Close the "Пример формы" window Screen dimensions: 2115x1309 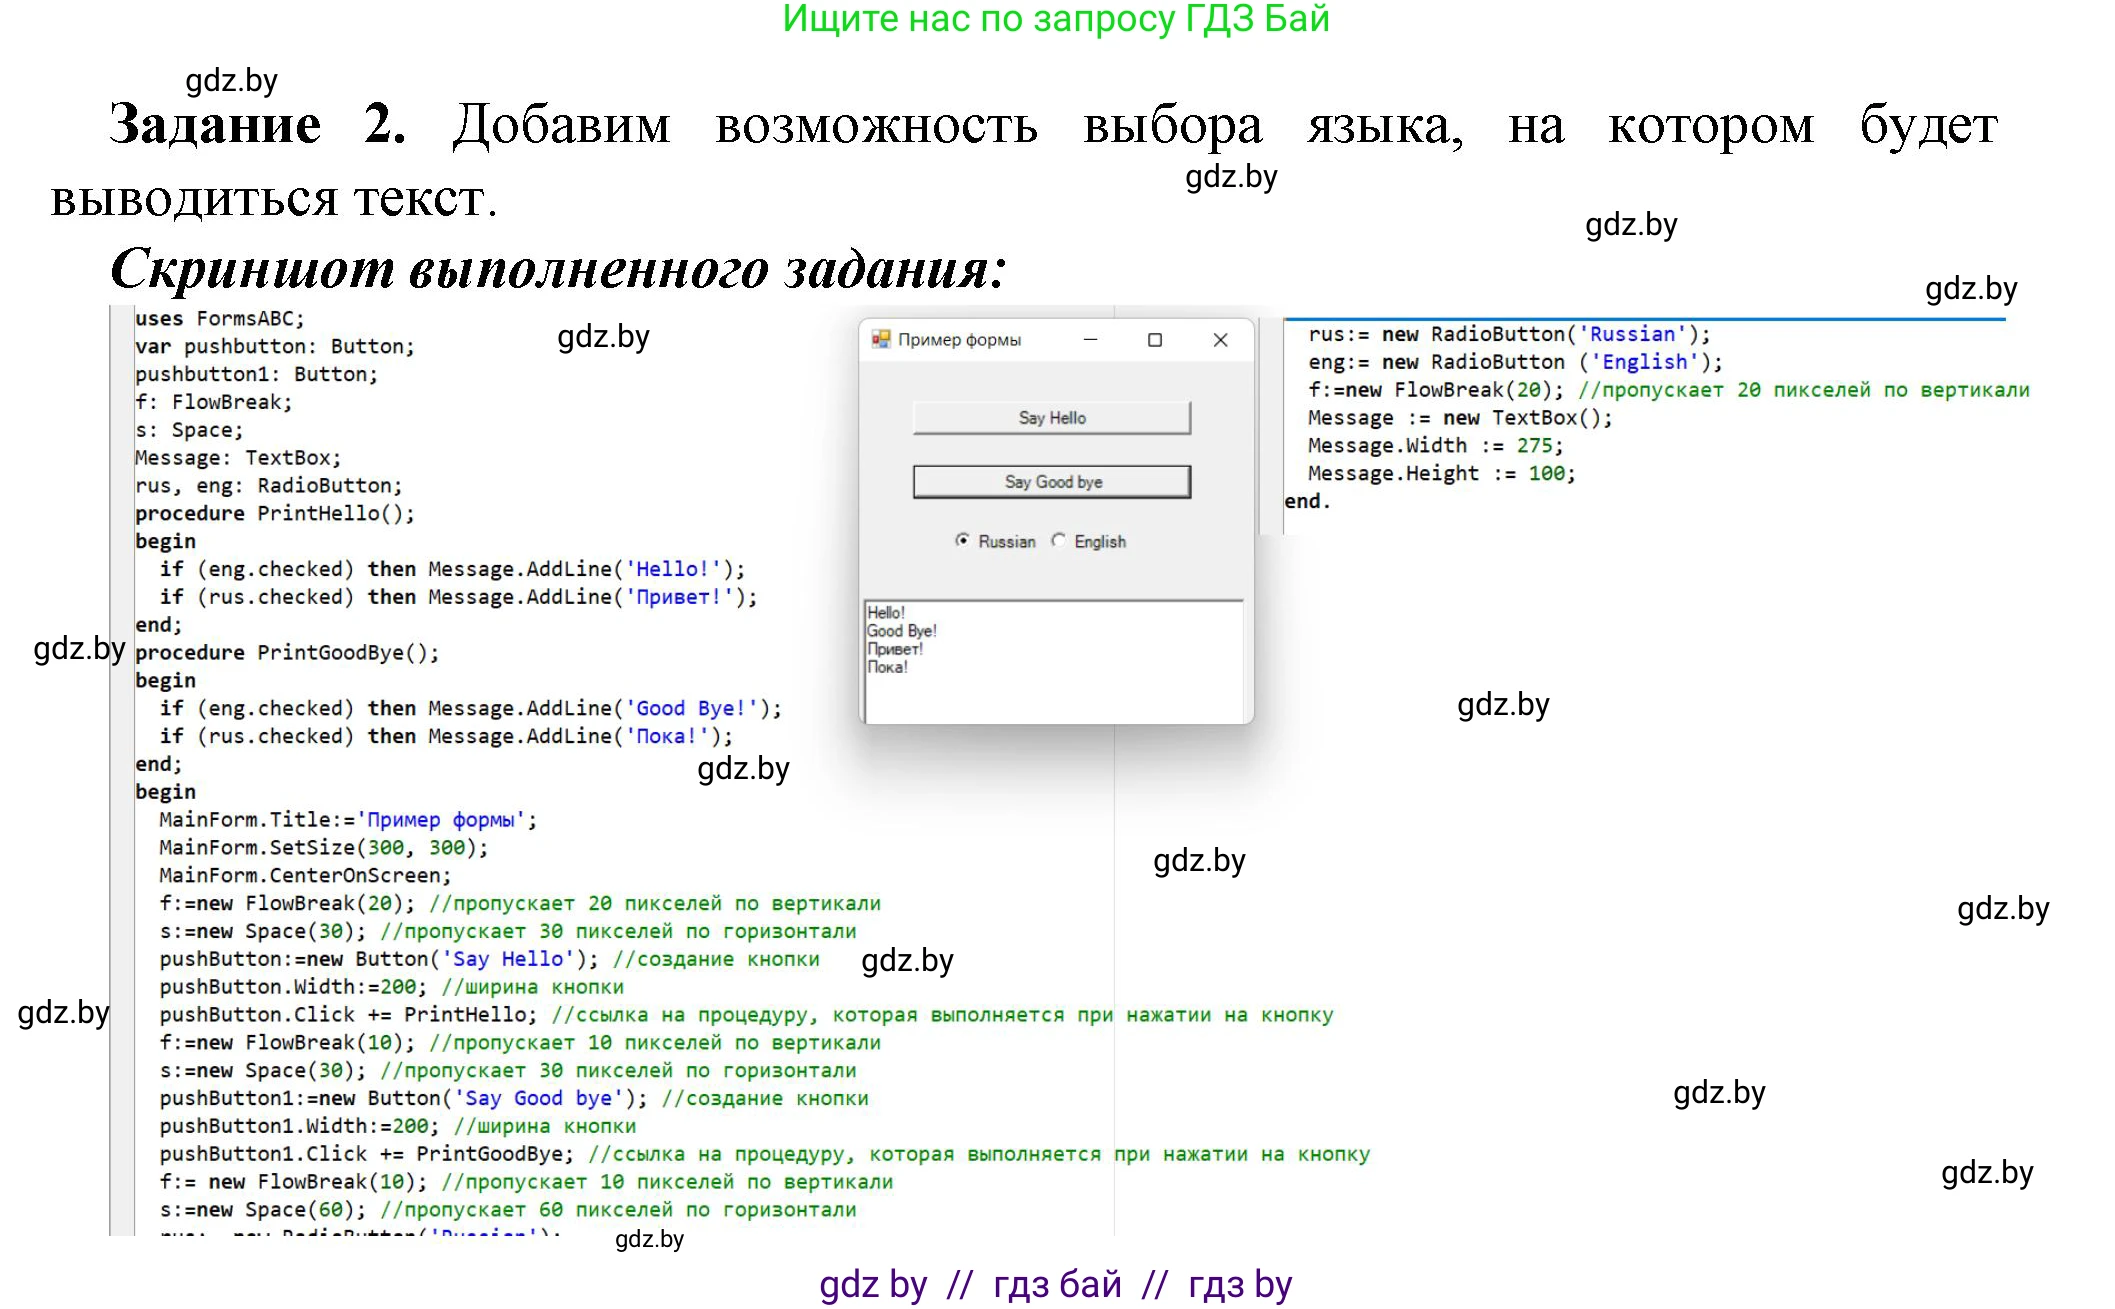[x=1220, y=340]
